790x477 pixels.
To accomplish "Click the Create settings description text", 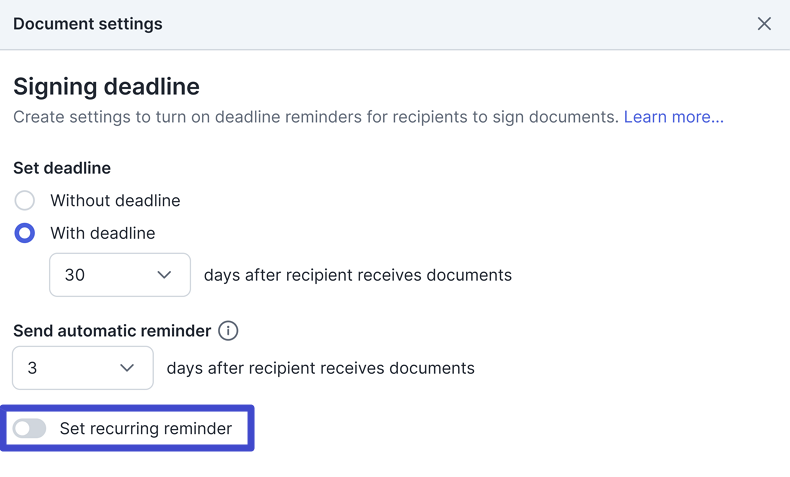I will 316,117.
